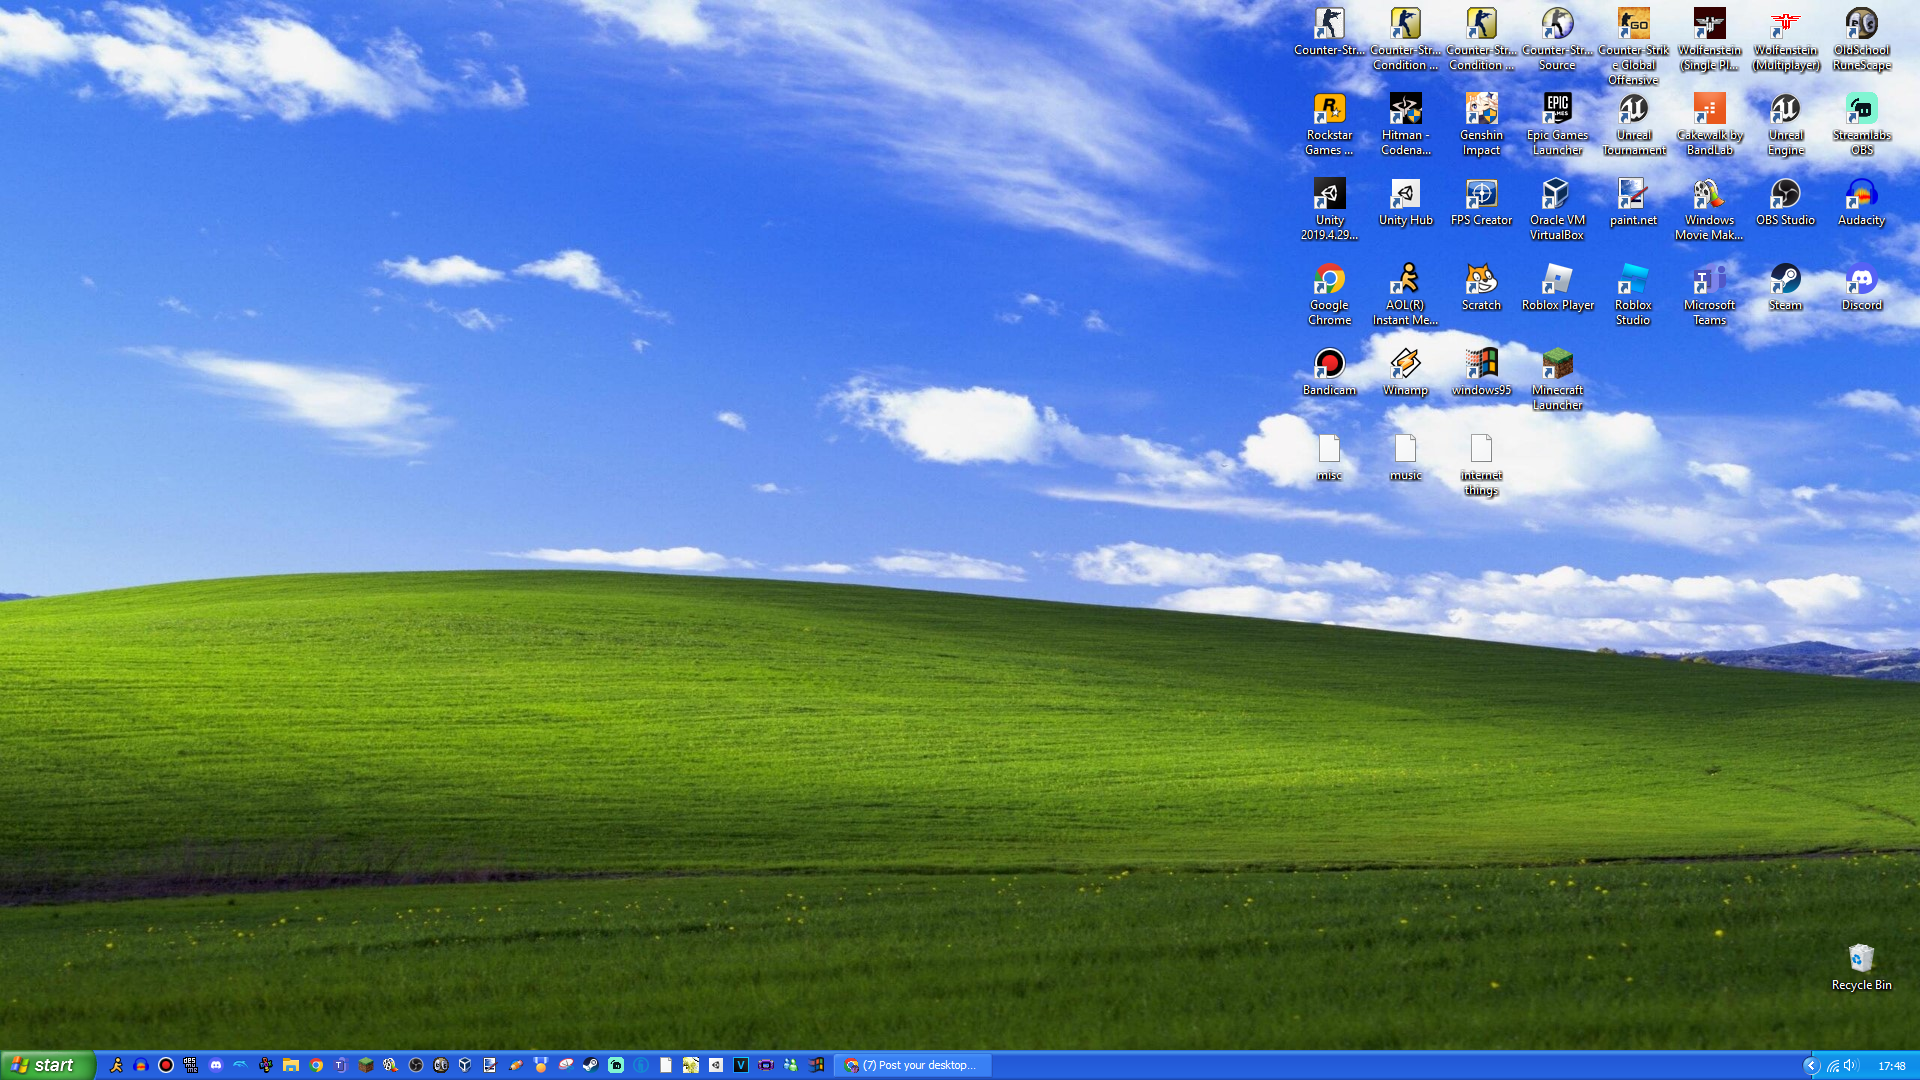1920x1080 pixels.
Task: Launch Dolphin emulator icon in quick launch
Action: pyautogui.click(x=241, y=1065)
